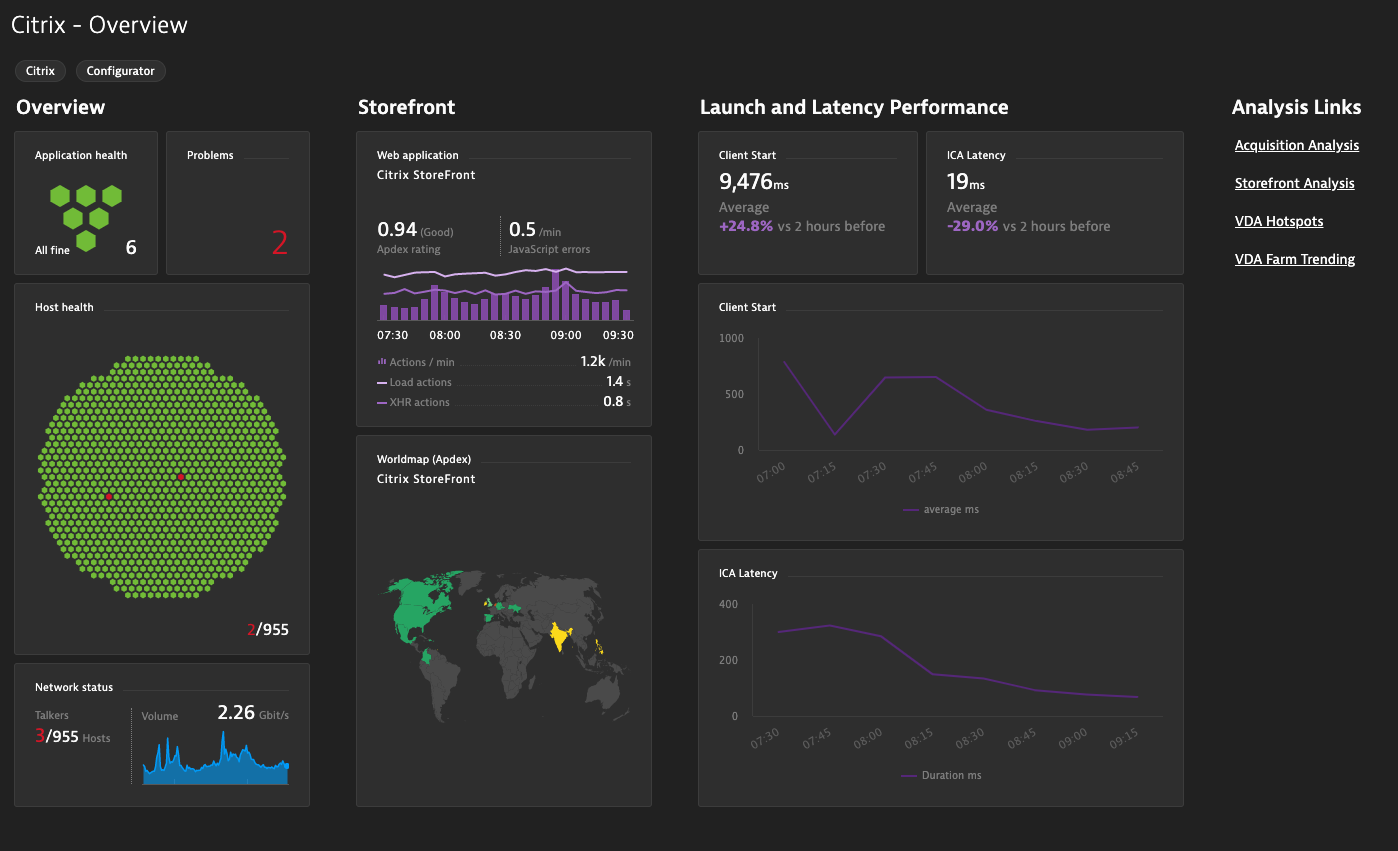
Task: Click the 3/955 Talkers hosts value
Action: [x=72, y=736]
